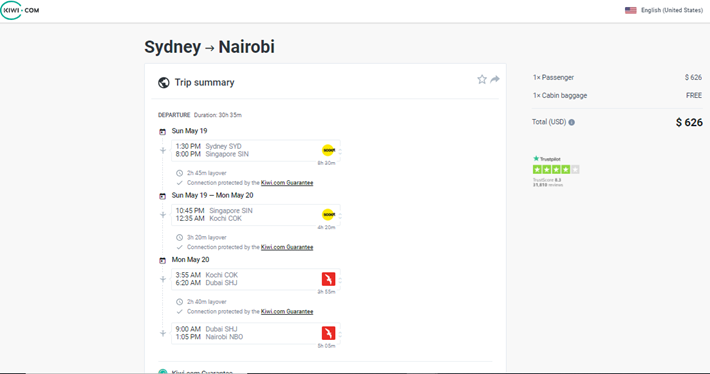This screenshot has width=710, height=374.
Task: Open Kiwi.com Guarantee link after 2h 40m layover
Action: [x=287, y=312]
